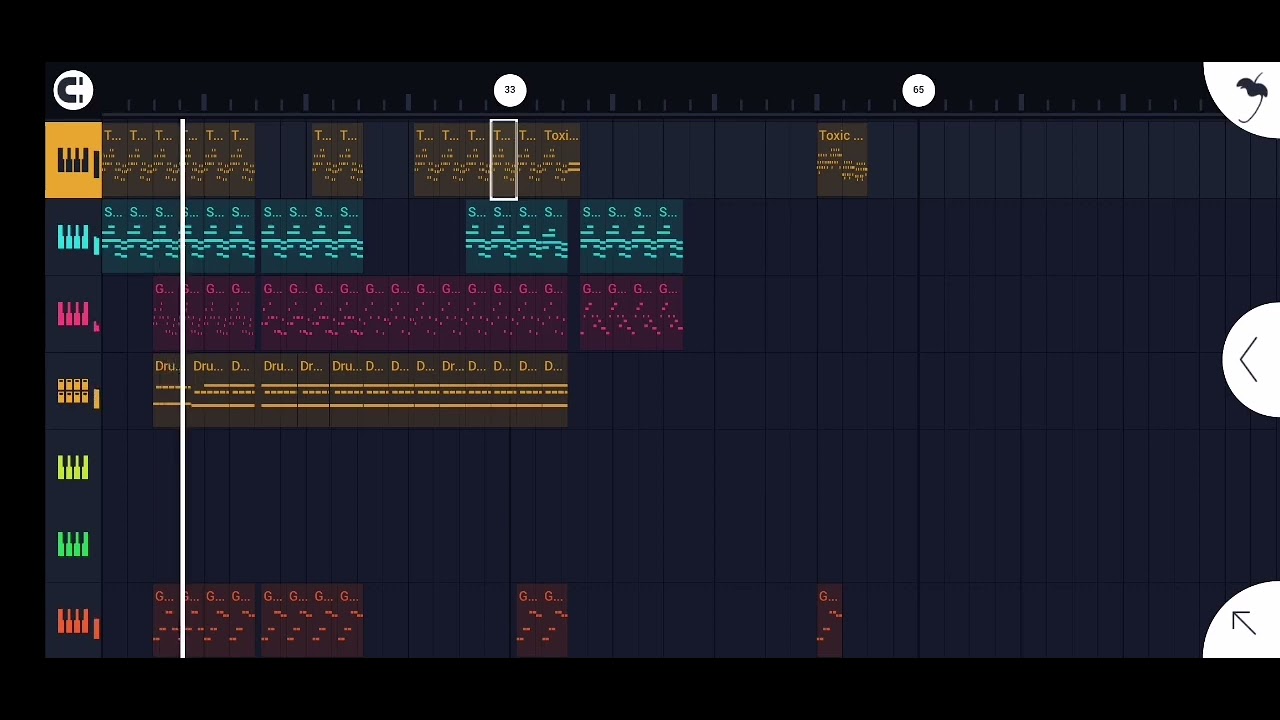The height and width of the screenshot is (720, 1280).
Task: Select the cyan keyboard track icon
Action: (x=73, y=237)
